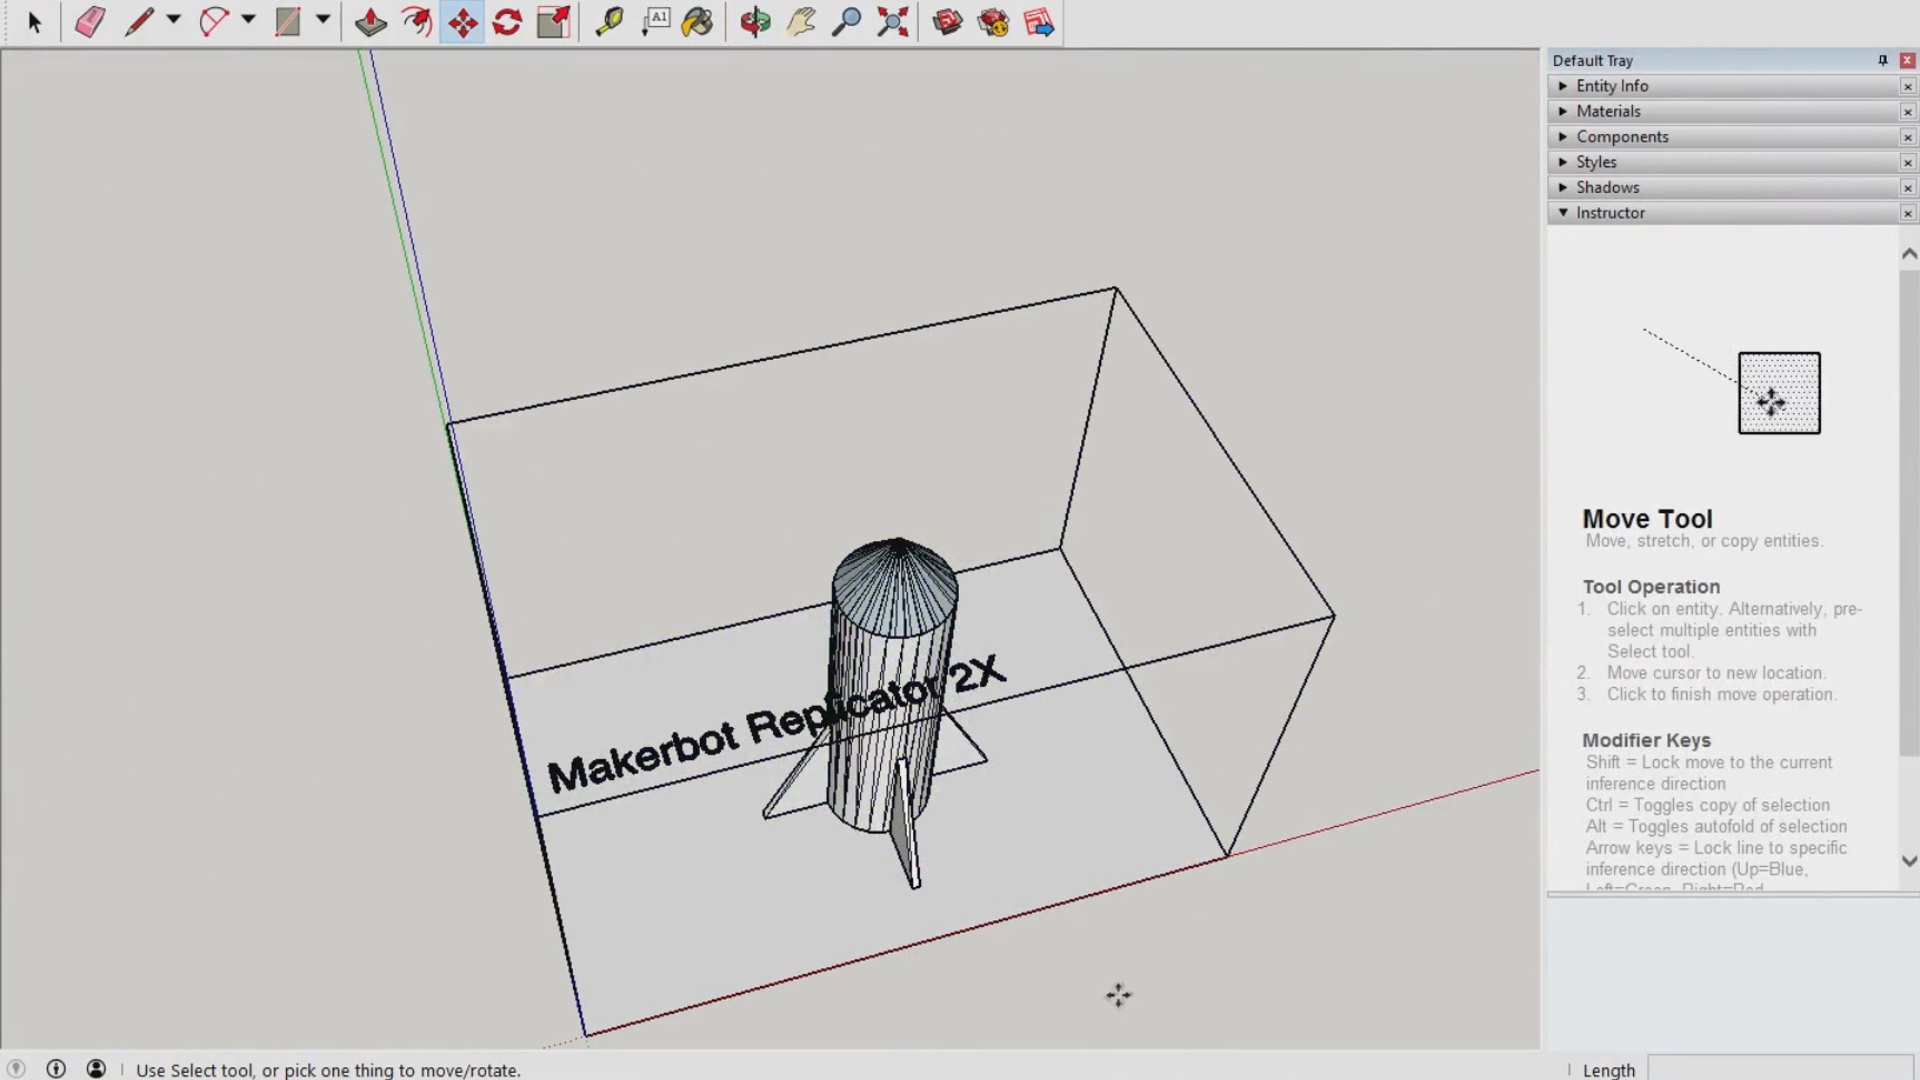This screenshot has width=1920, height=1080.
Task: Select the Push/Pull tool
Action: tap(371, 22)
